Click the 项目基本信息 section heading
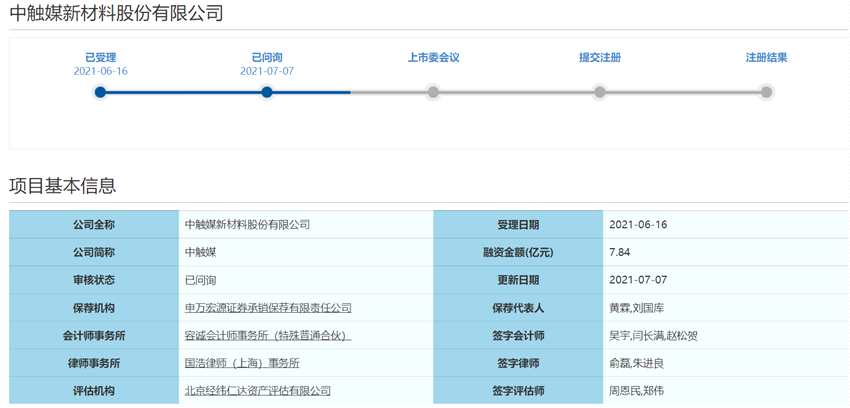Viewport: 850px width, 408px height. click(x=63, y=186)
